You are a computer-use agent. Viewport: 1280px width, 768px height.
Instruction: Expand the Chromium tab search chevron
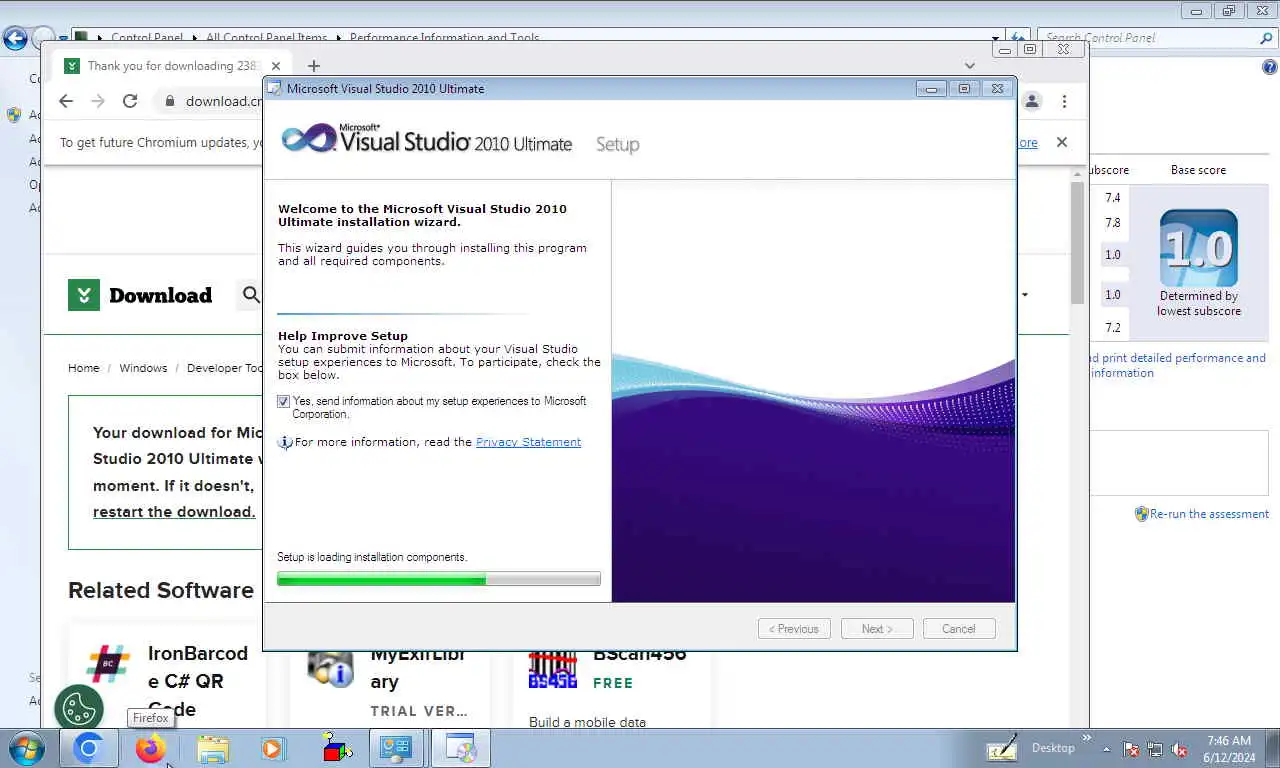click(969, 66)
